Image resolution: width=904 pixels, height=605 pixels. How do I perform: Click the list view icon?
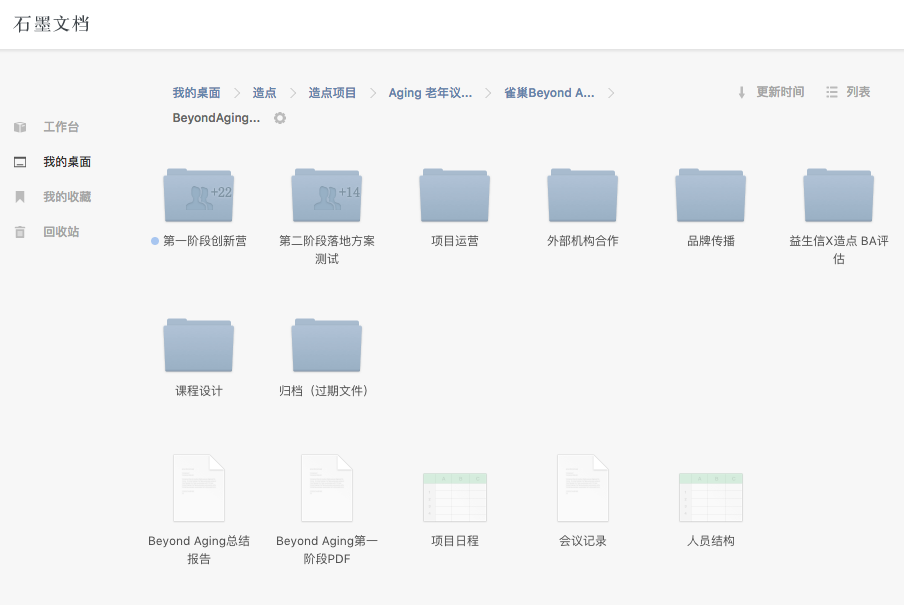[831, 92]
